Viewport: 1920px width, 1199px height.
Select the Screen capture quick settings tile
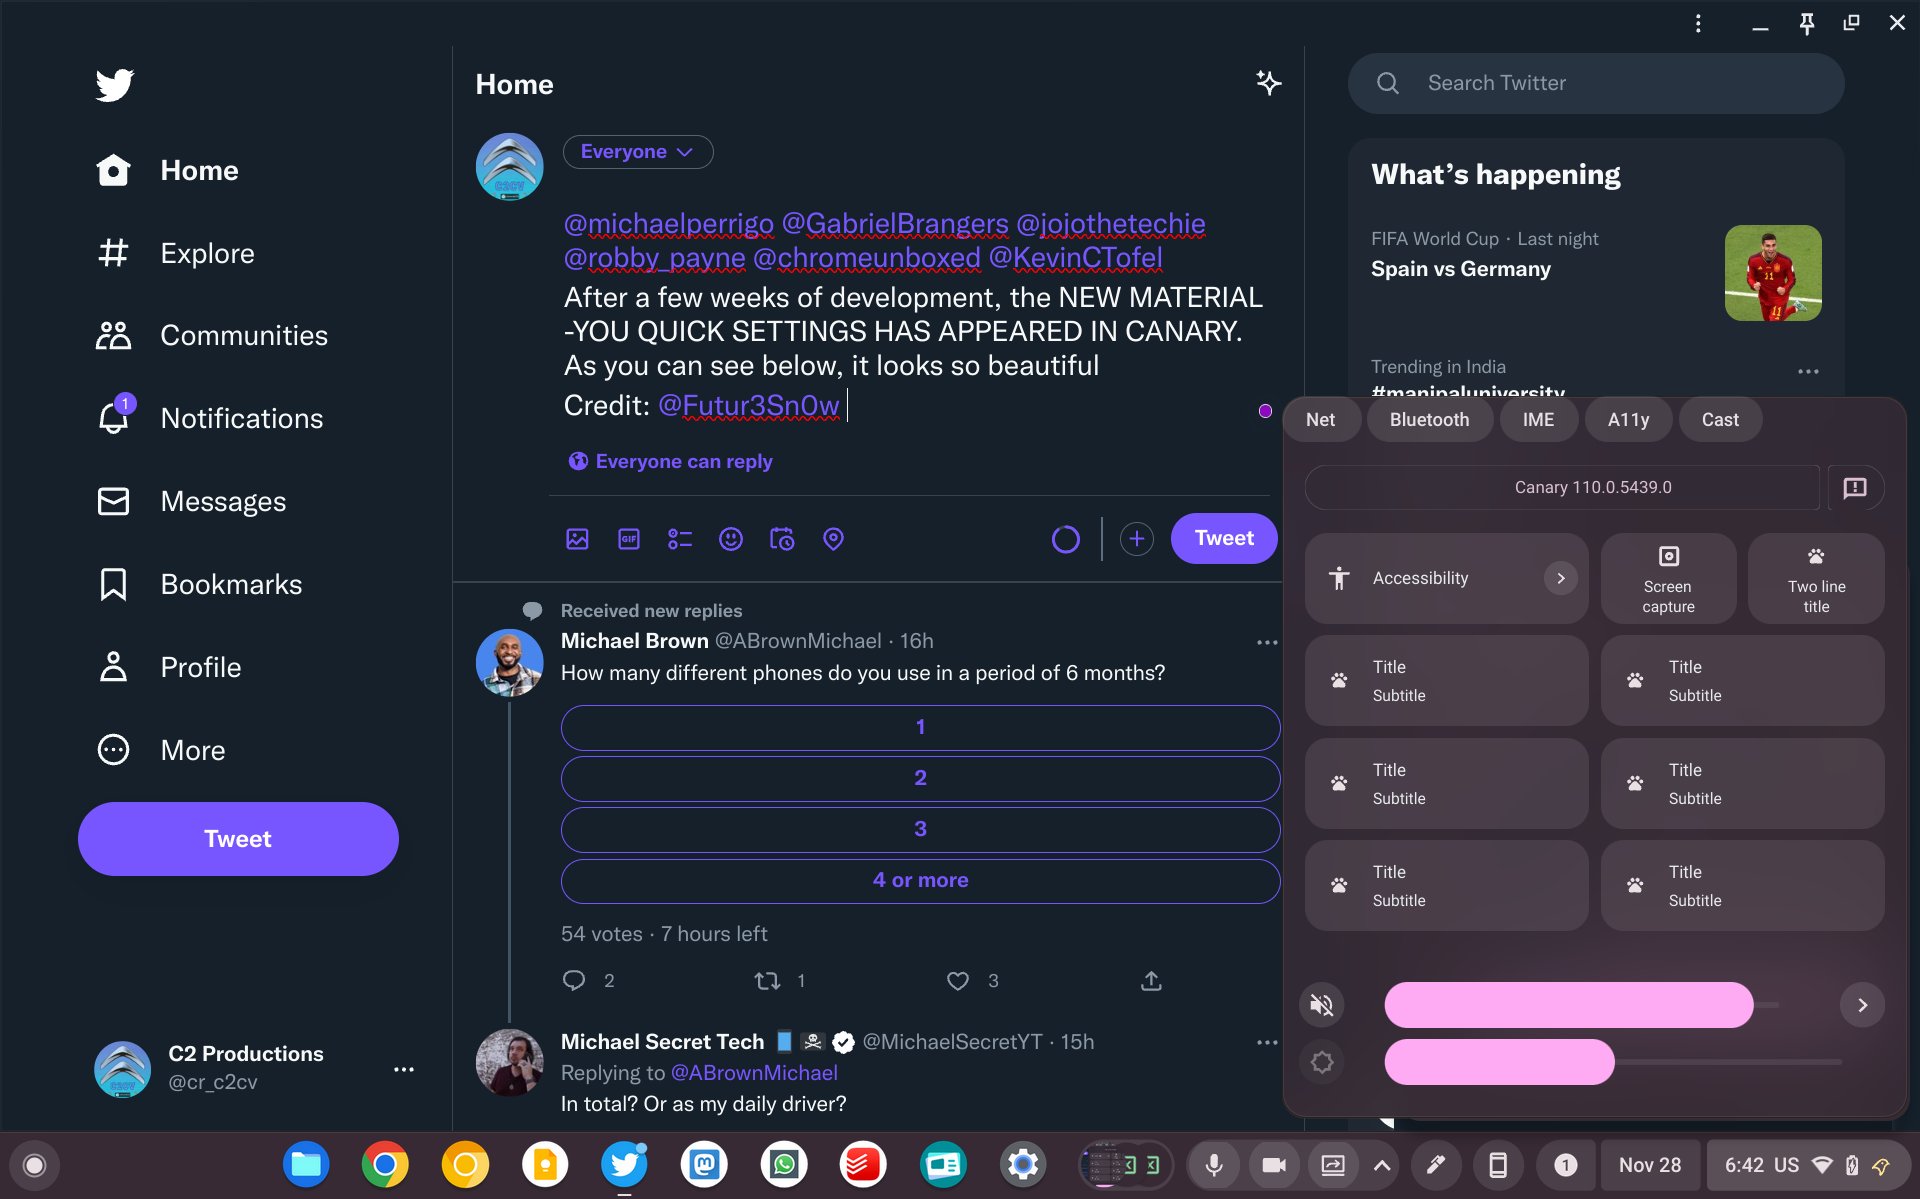[1667, 577]
